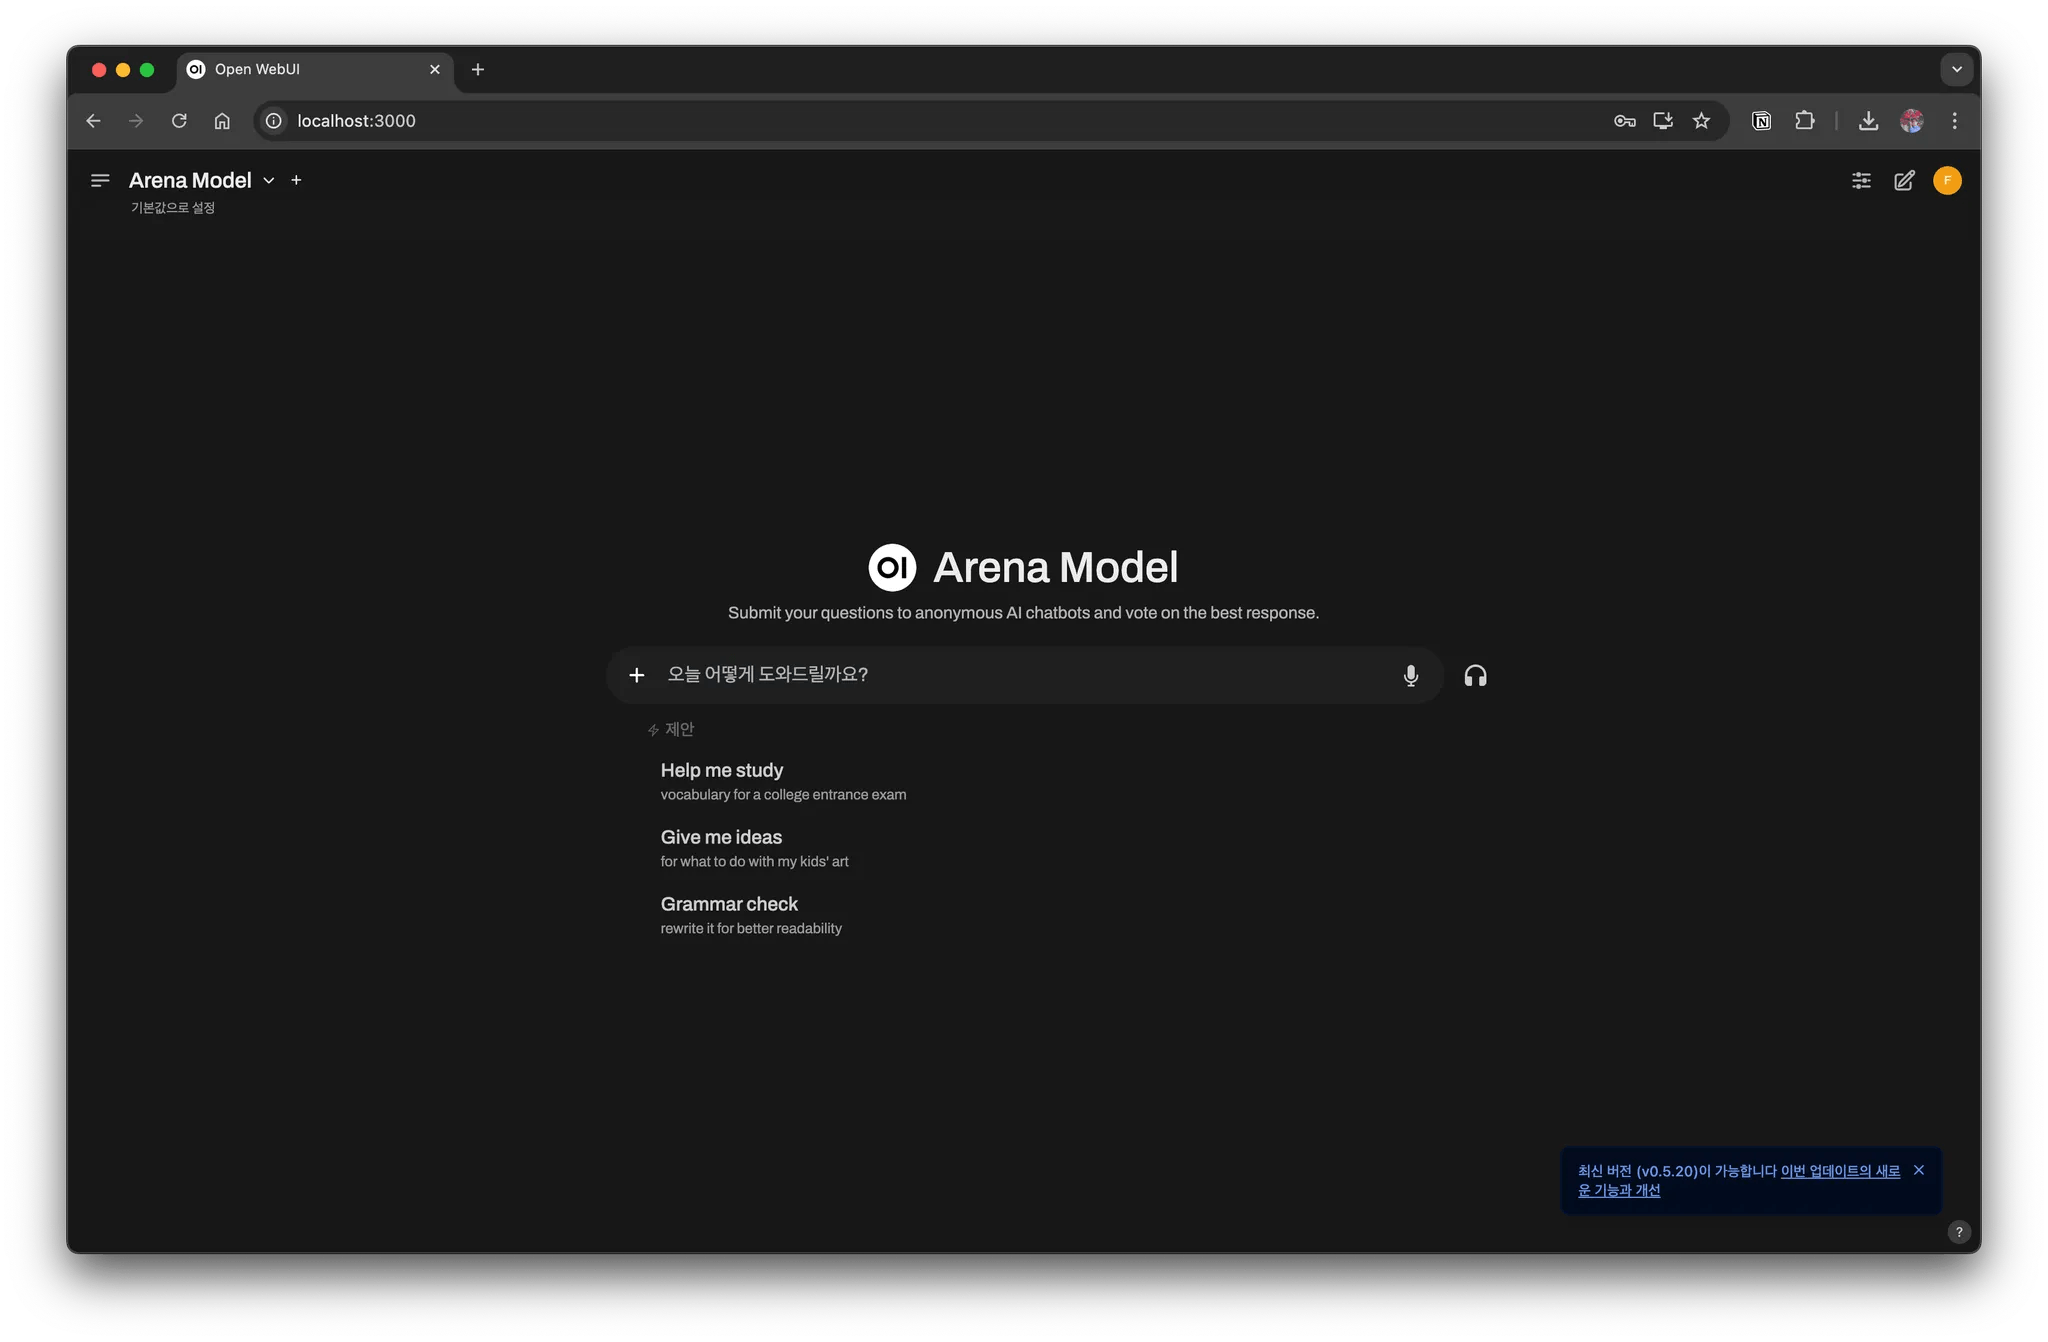Start call mode with headphones icon
The image size is (2048, 1342).
(x=1475, y=675)
